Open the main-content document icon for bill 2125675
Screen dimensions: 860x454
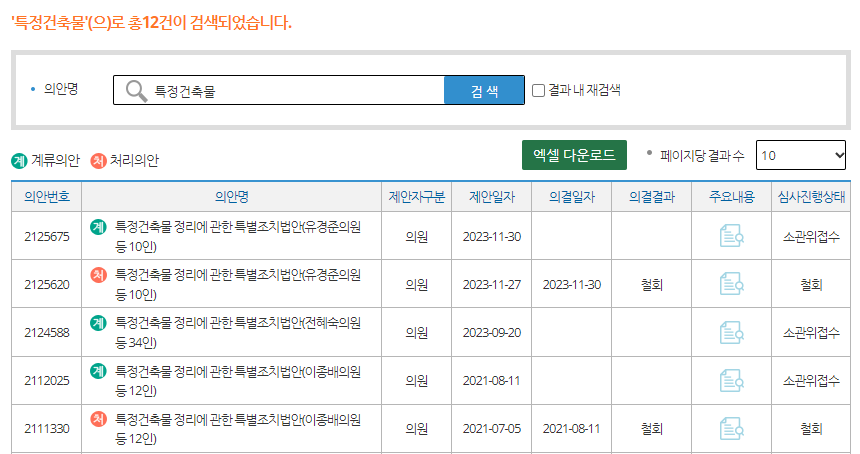pyautogui.click(x=732, y=236)
